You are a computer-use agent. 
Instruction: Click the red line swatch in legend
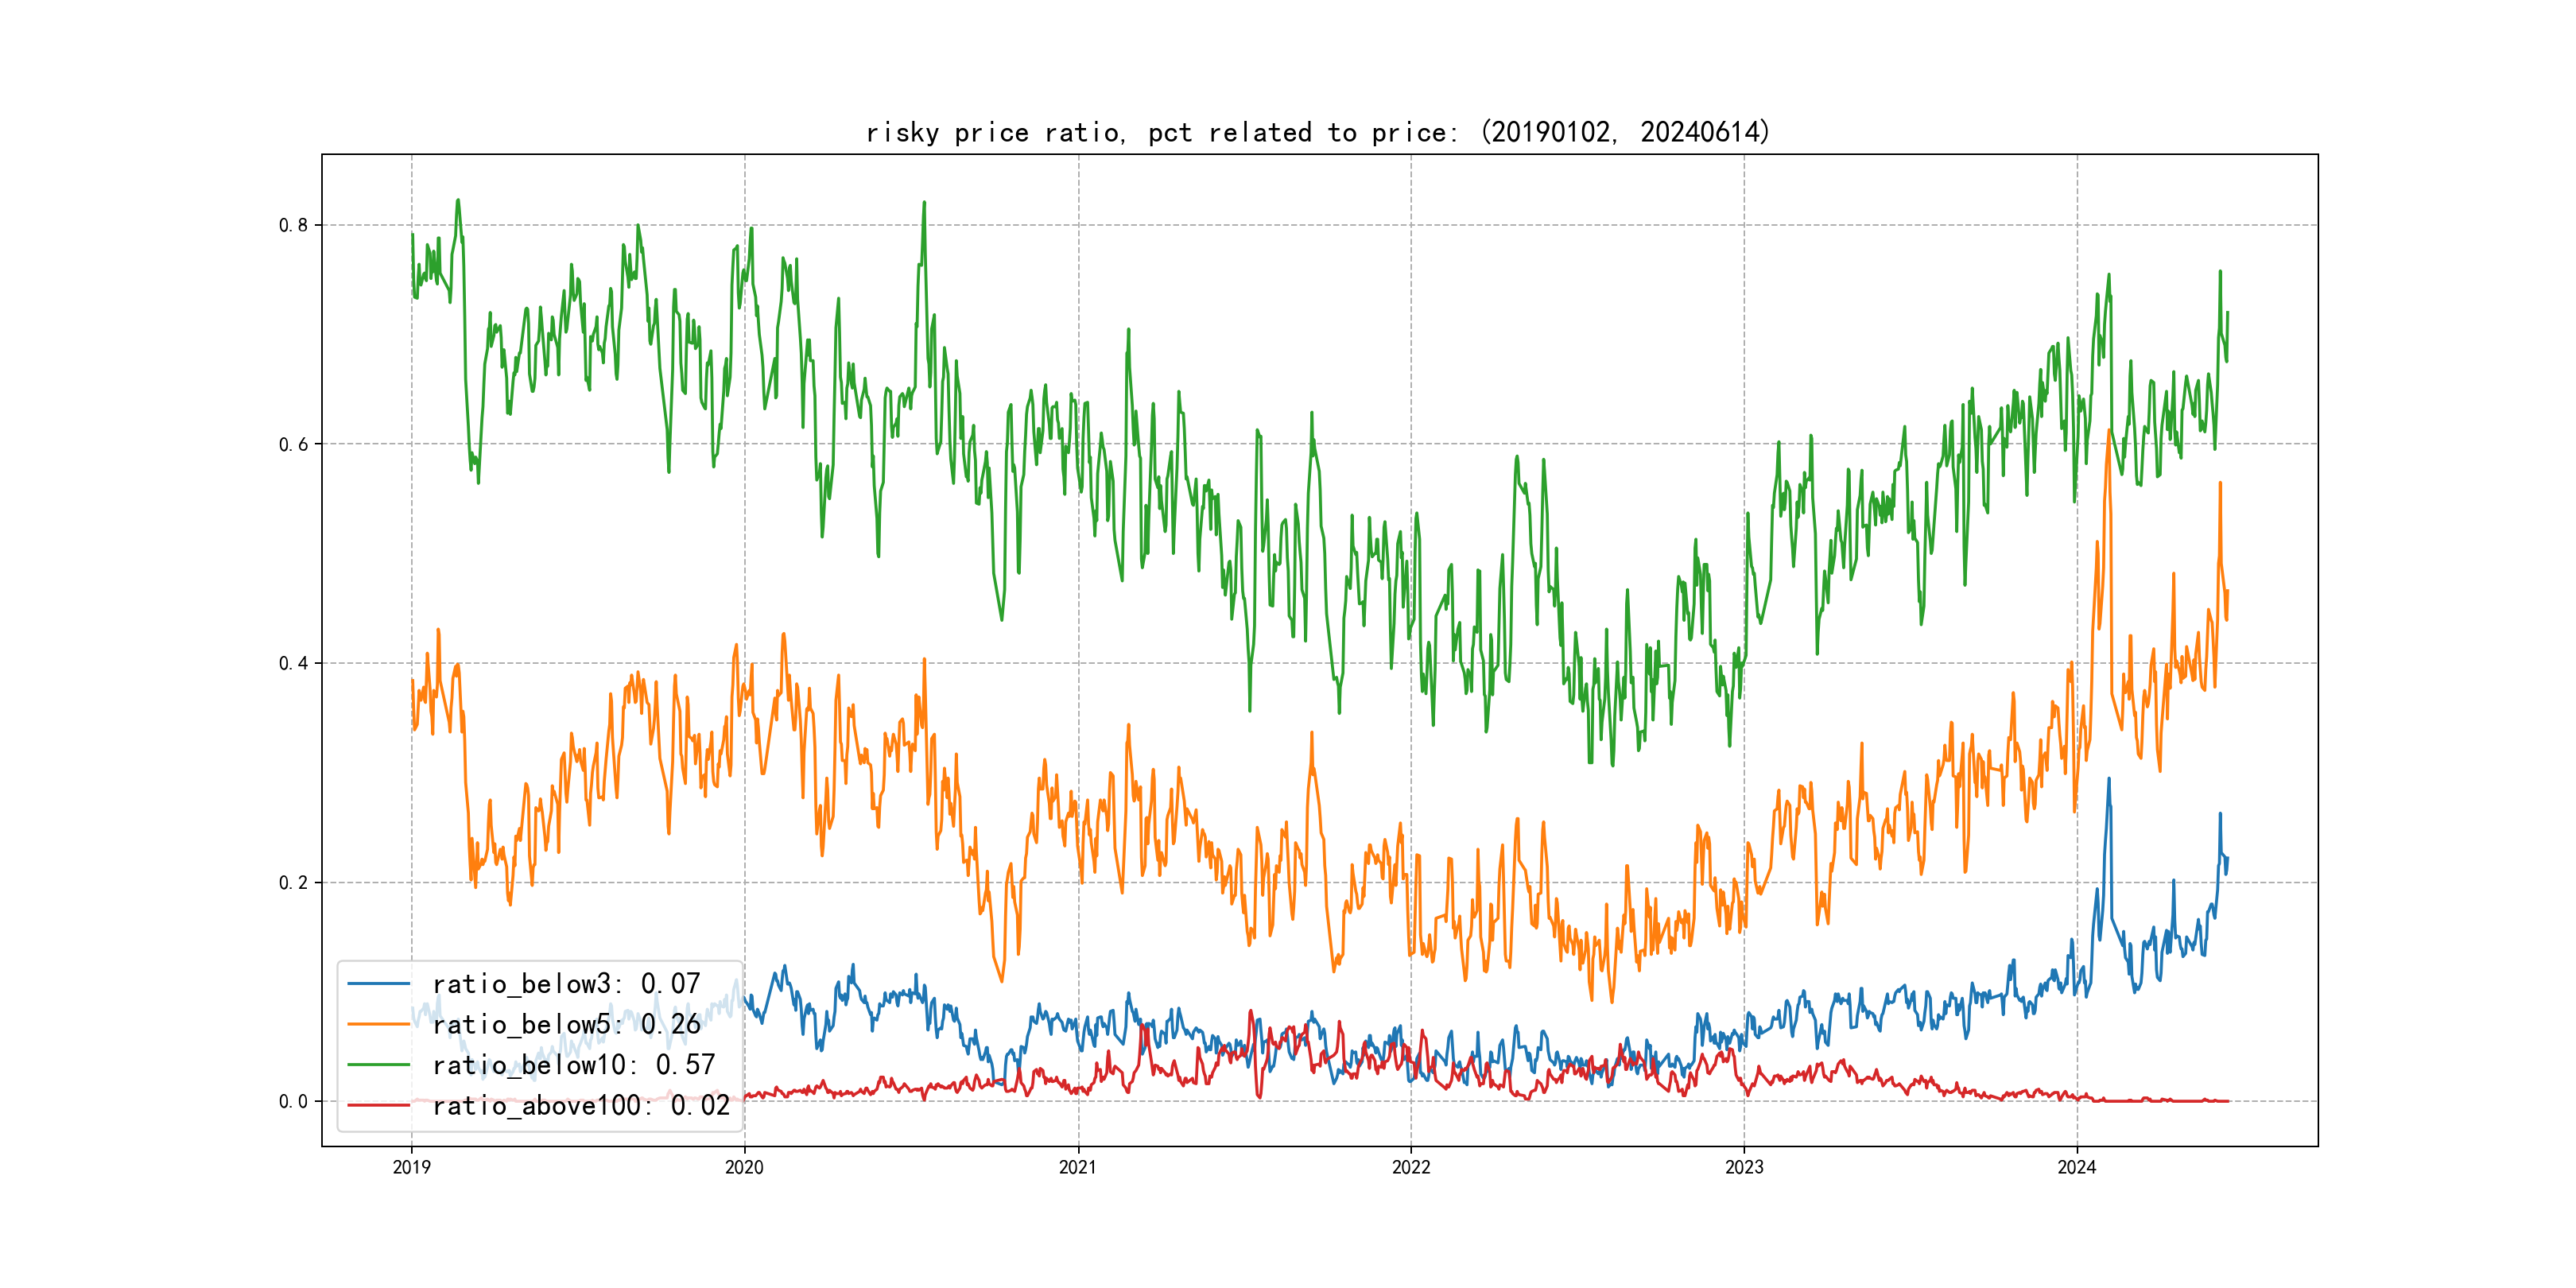pyautogui.click(x=378, y=1105)
